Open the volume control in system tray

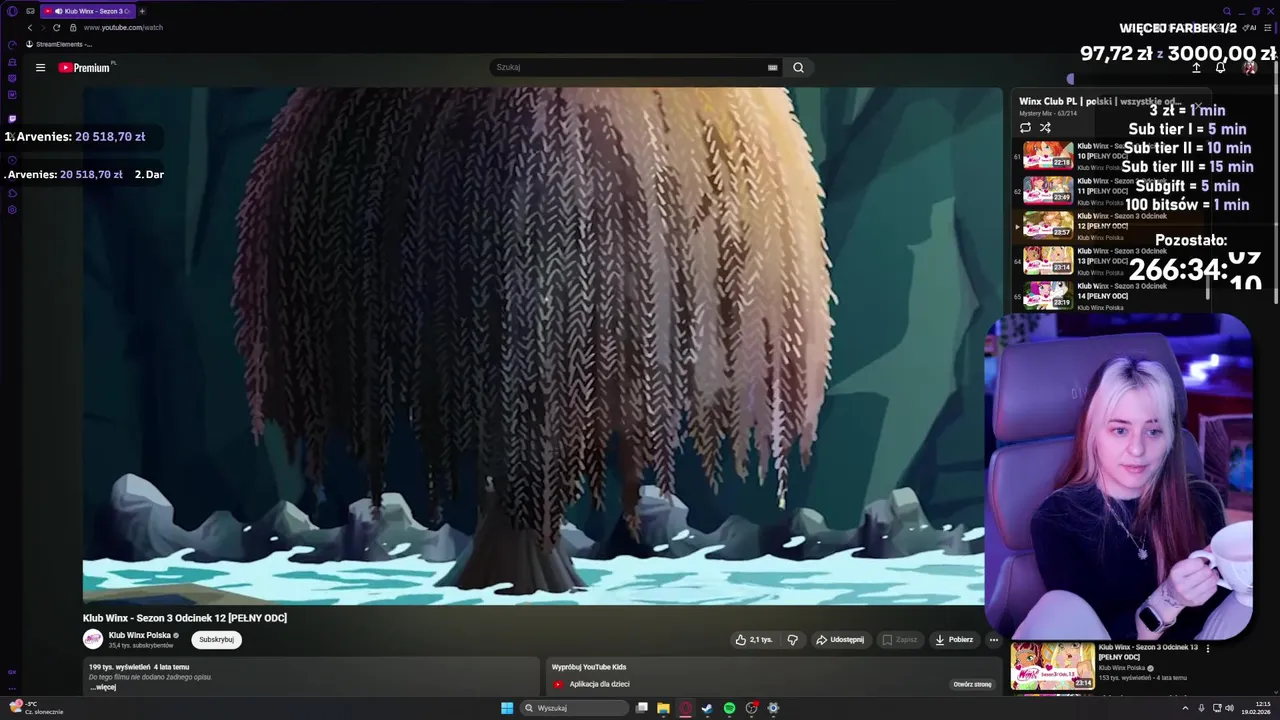tap(1229, 708)
